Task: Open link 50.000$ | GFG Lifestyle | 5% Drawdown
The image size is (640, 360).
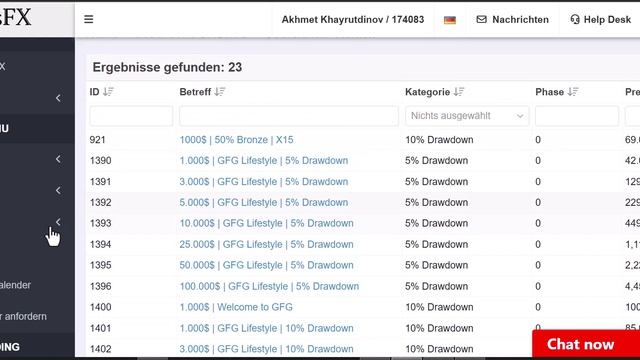Action: click(x=267, y=265)
